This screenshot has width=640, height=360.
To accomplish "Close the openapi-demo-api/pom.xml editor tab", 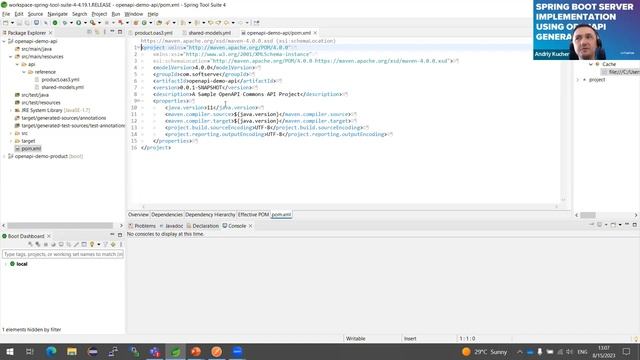I will click(x=315, y=33).
